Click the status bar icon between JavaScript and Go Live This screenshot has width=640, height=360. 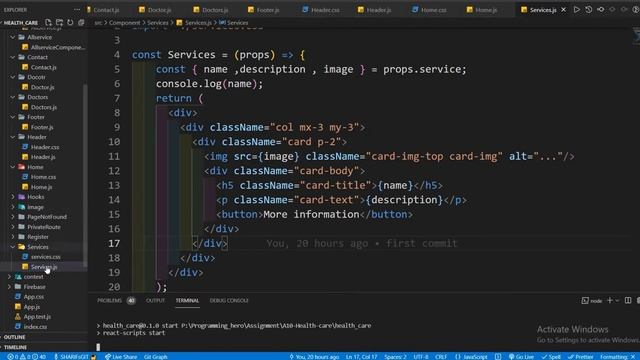pos(498,357)
